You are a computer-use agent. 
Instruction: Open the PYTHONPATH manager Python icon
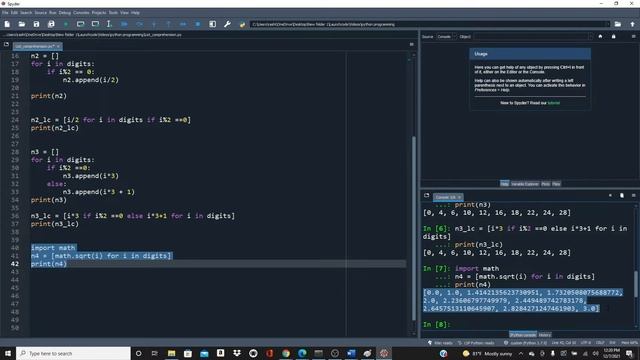242,24
